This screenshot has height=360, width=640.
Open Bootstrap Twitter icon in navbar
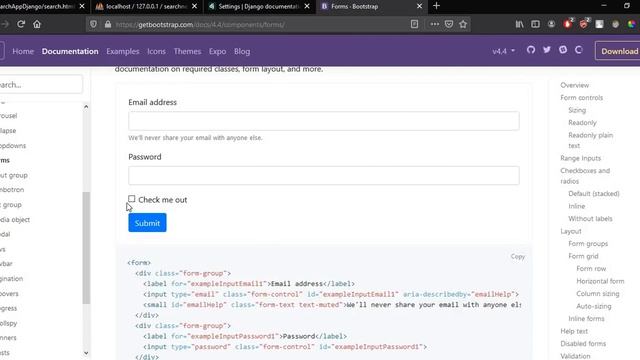547,50
